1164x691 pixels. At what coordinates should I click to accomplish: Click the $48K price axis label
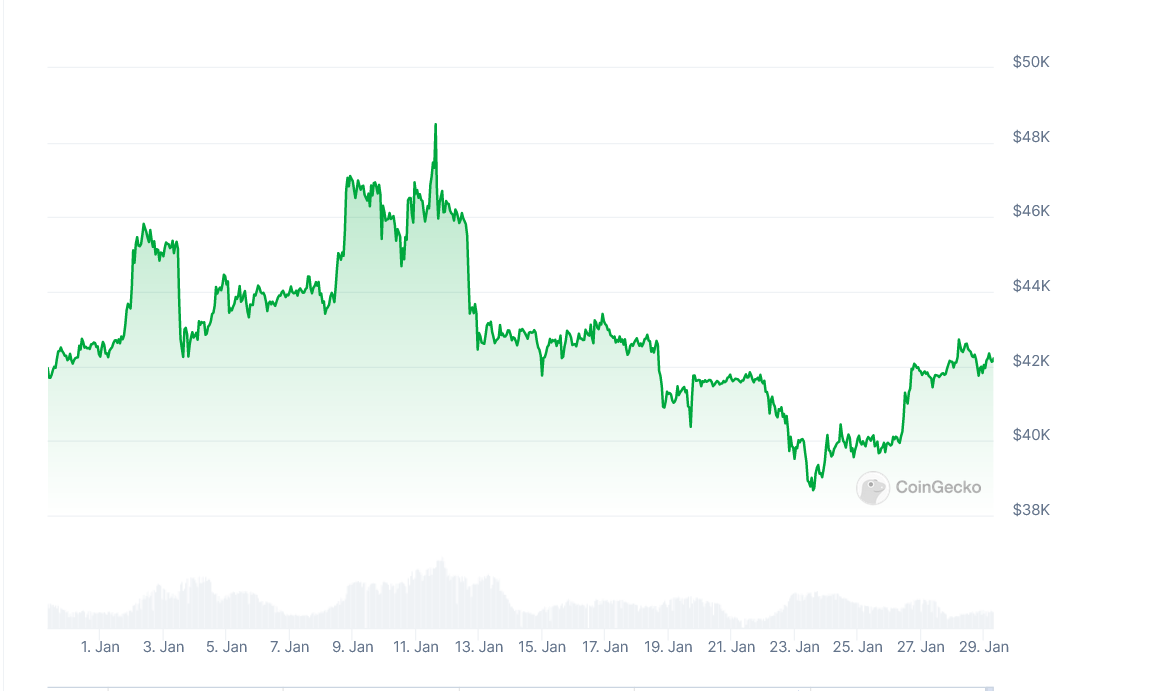1031,137
